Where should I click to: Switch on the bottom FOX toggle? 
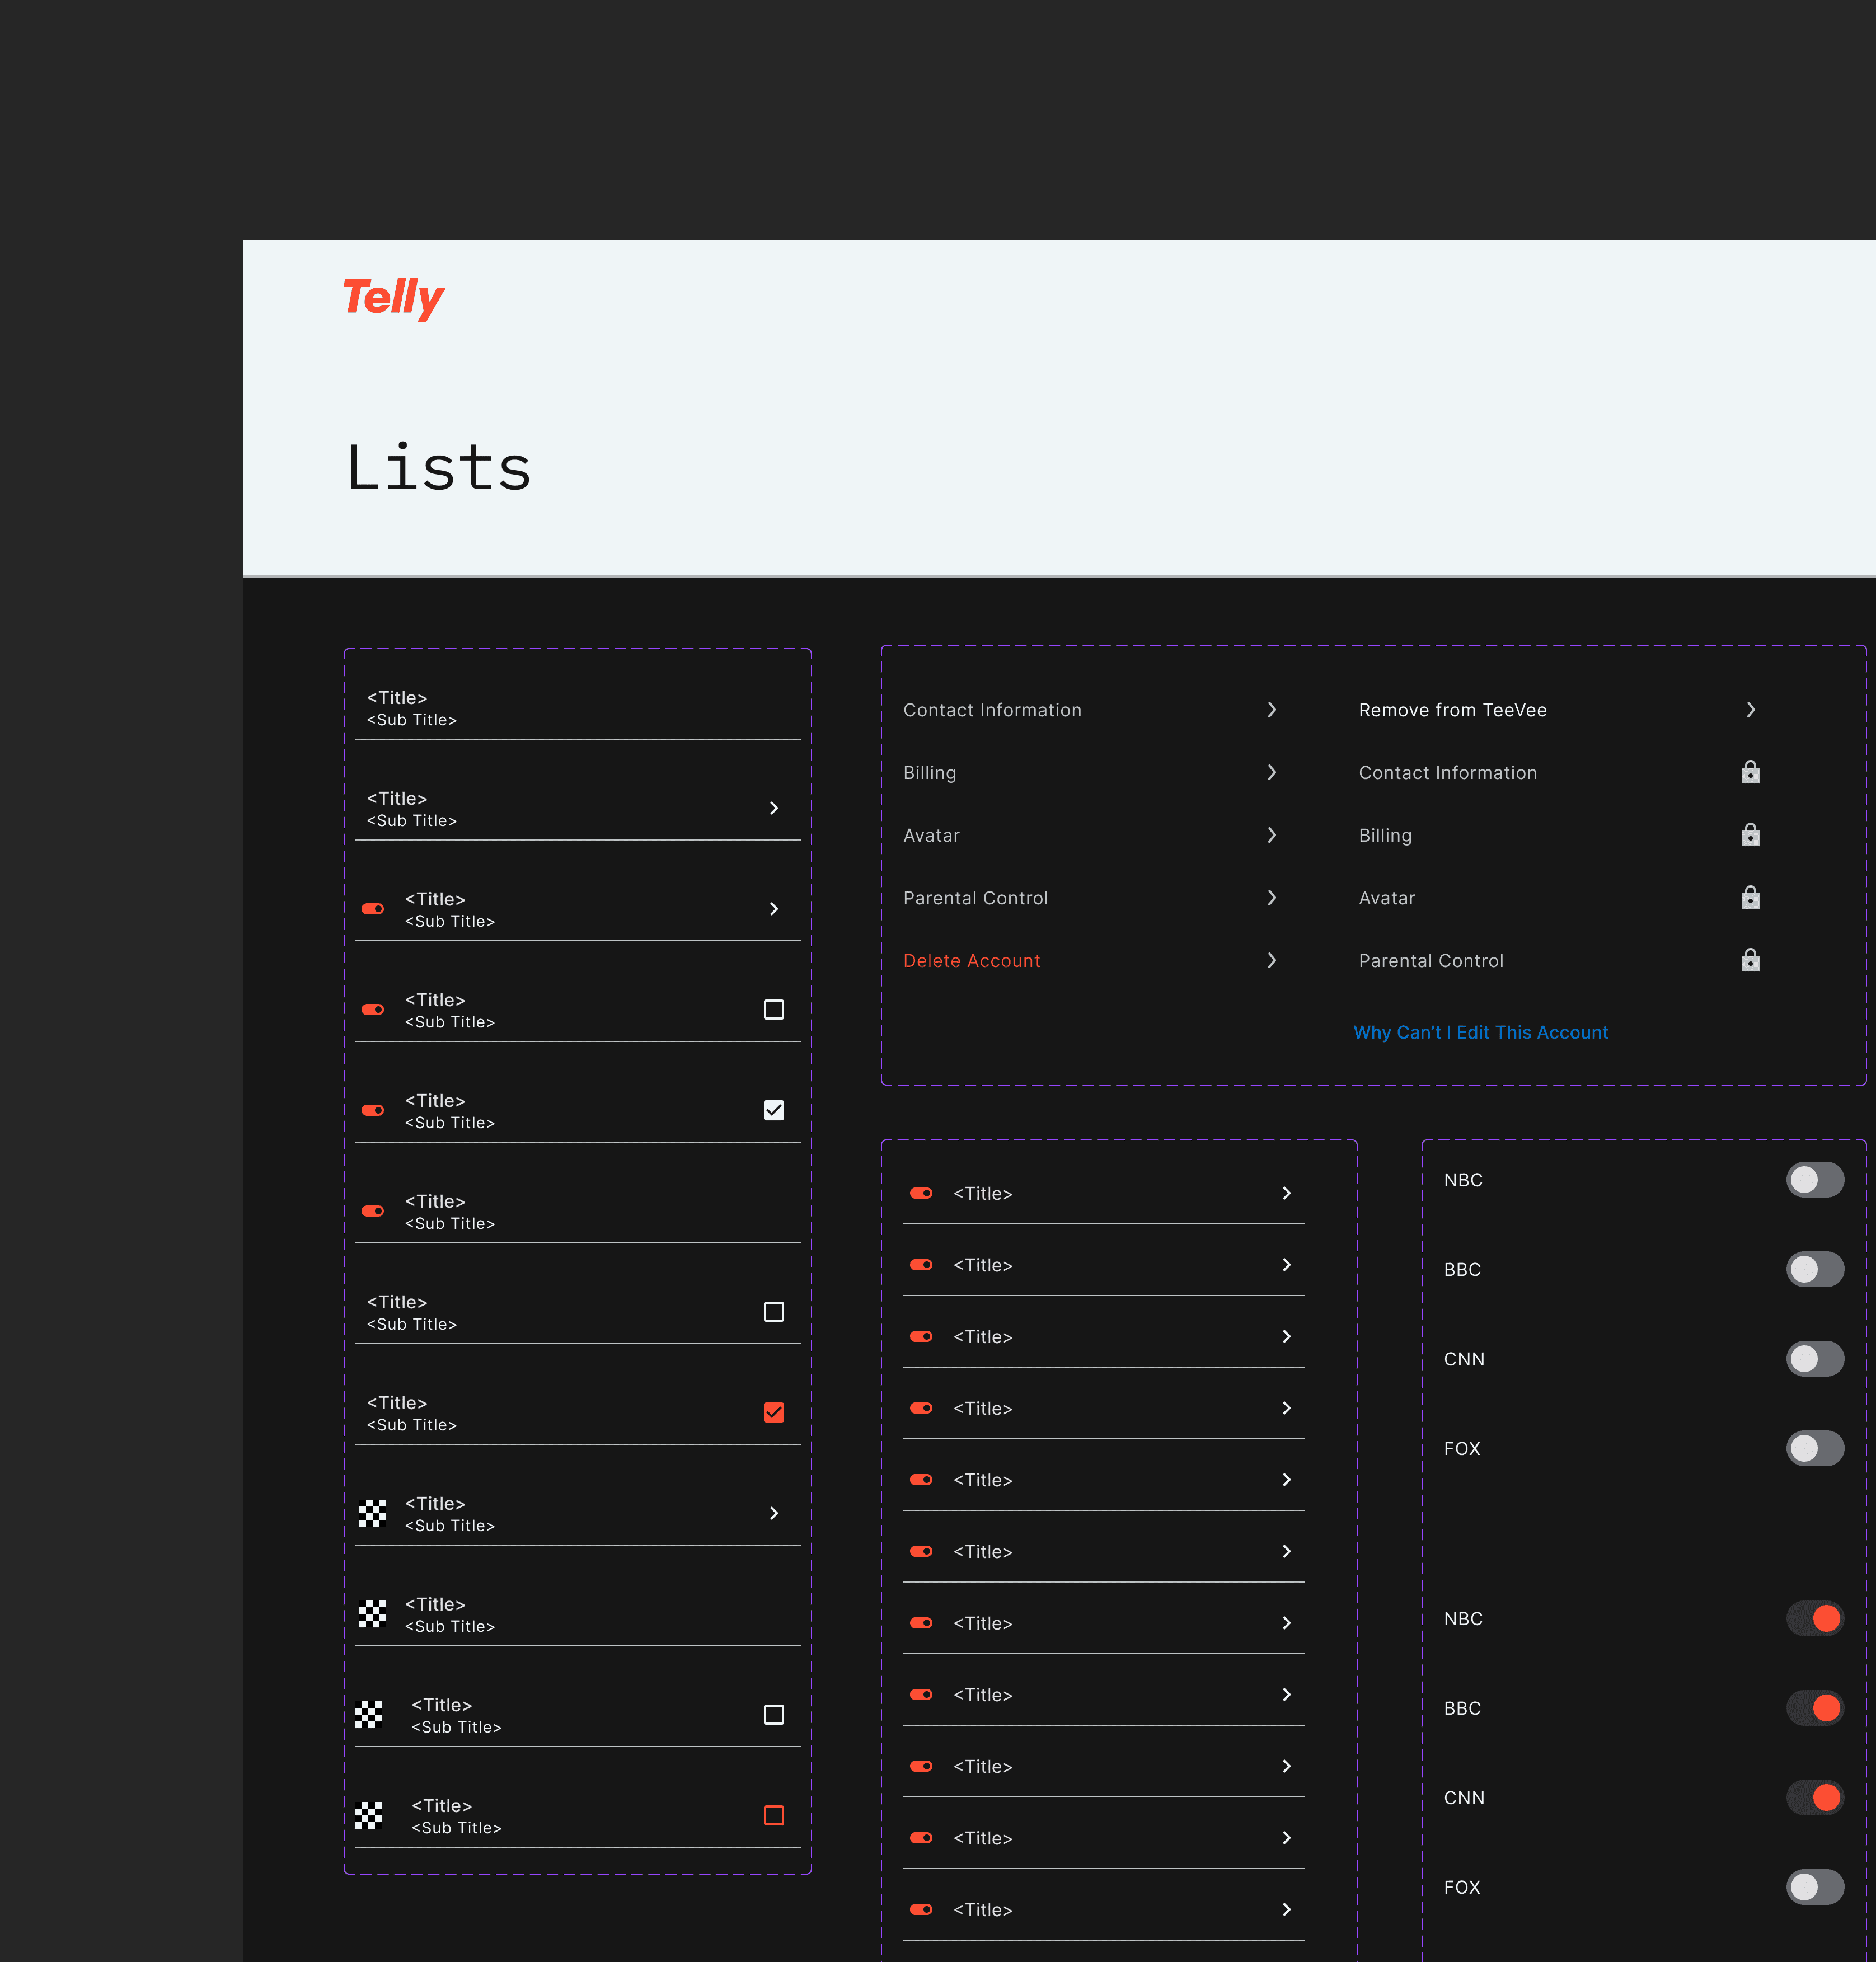[x=1814, y=1887]
